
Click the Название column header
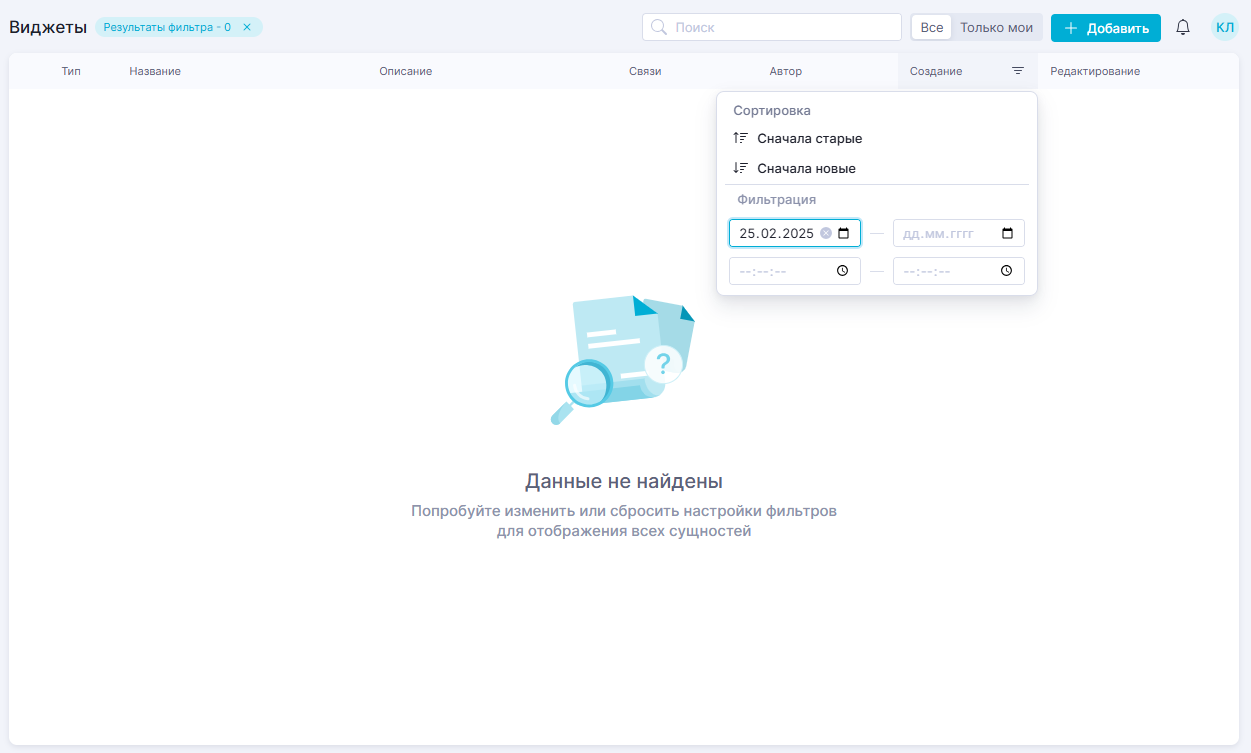pyautogui.click(x=155, y=72)
